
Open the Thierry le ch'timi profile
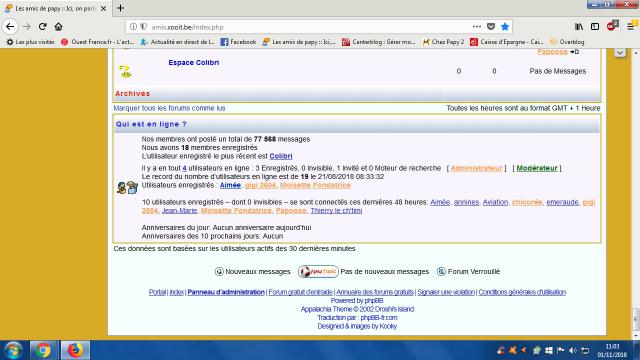[x=336, y=211]
